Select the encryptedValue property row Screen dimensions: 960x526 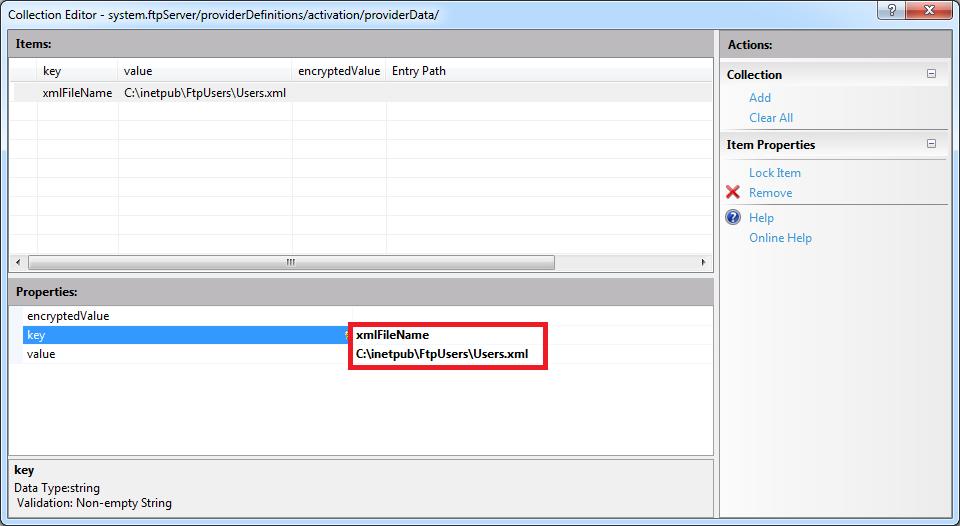coord(68,316)
